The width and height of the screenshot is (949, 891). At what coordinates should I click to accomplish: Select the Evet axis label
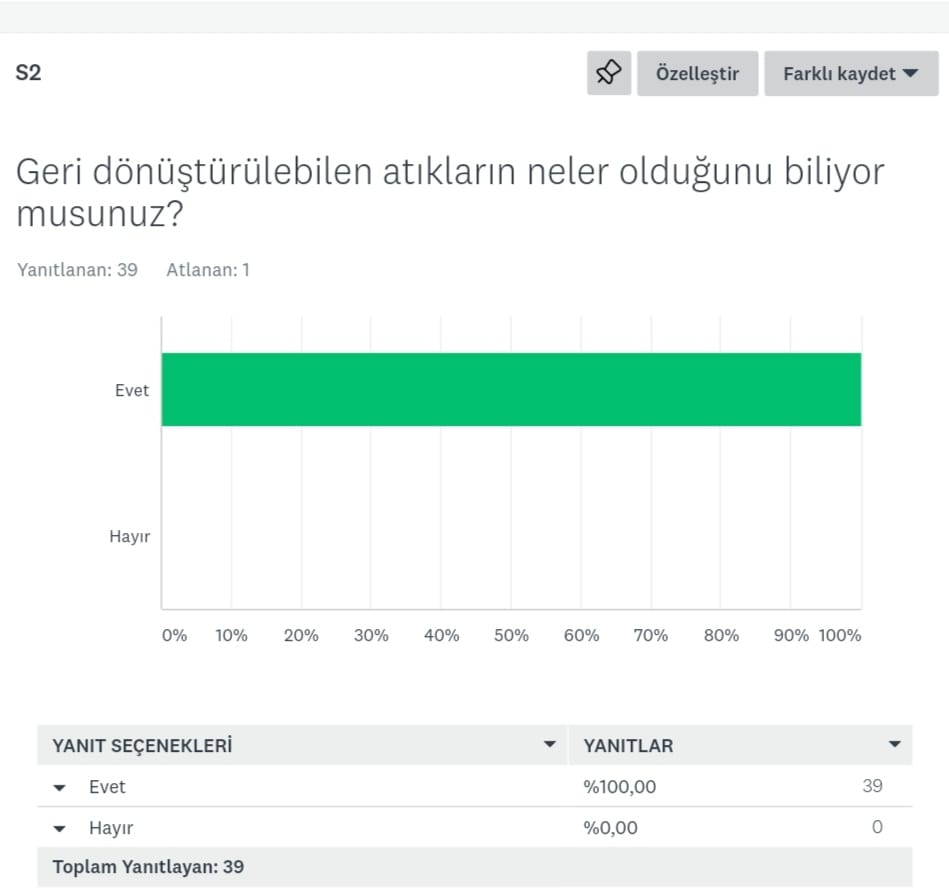point(131,390)
